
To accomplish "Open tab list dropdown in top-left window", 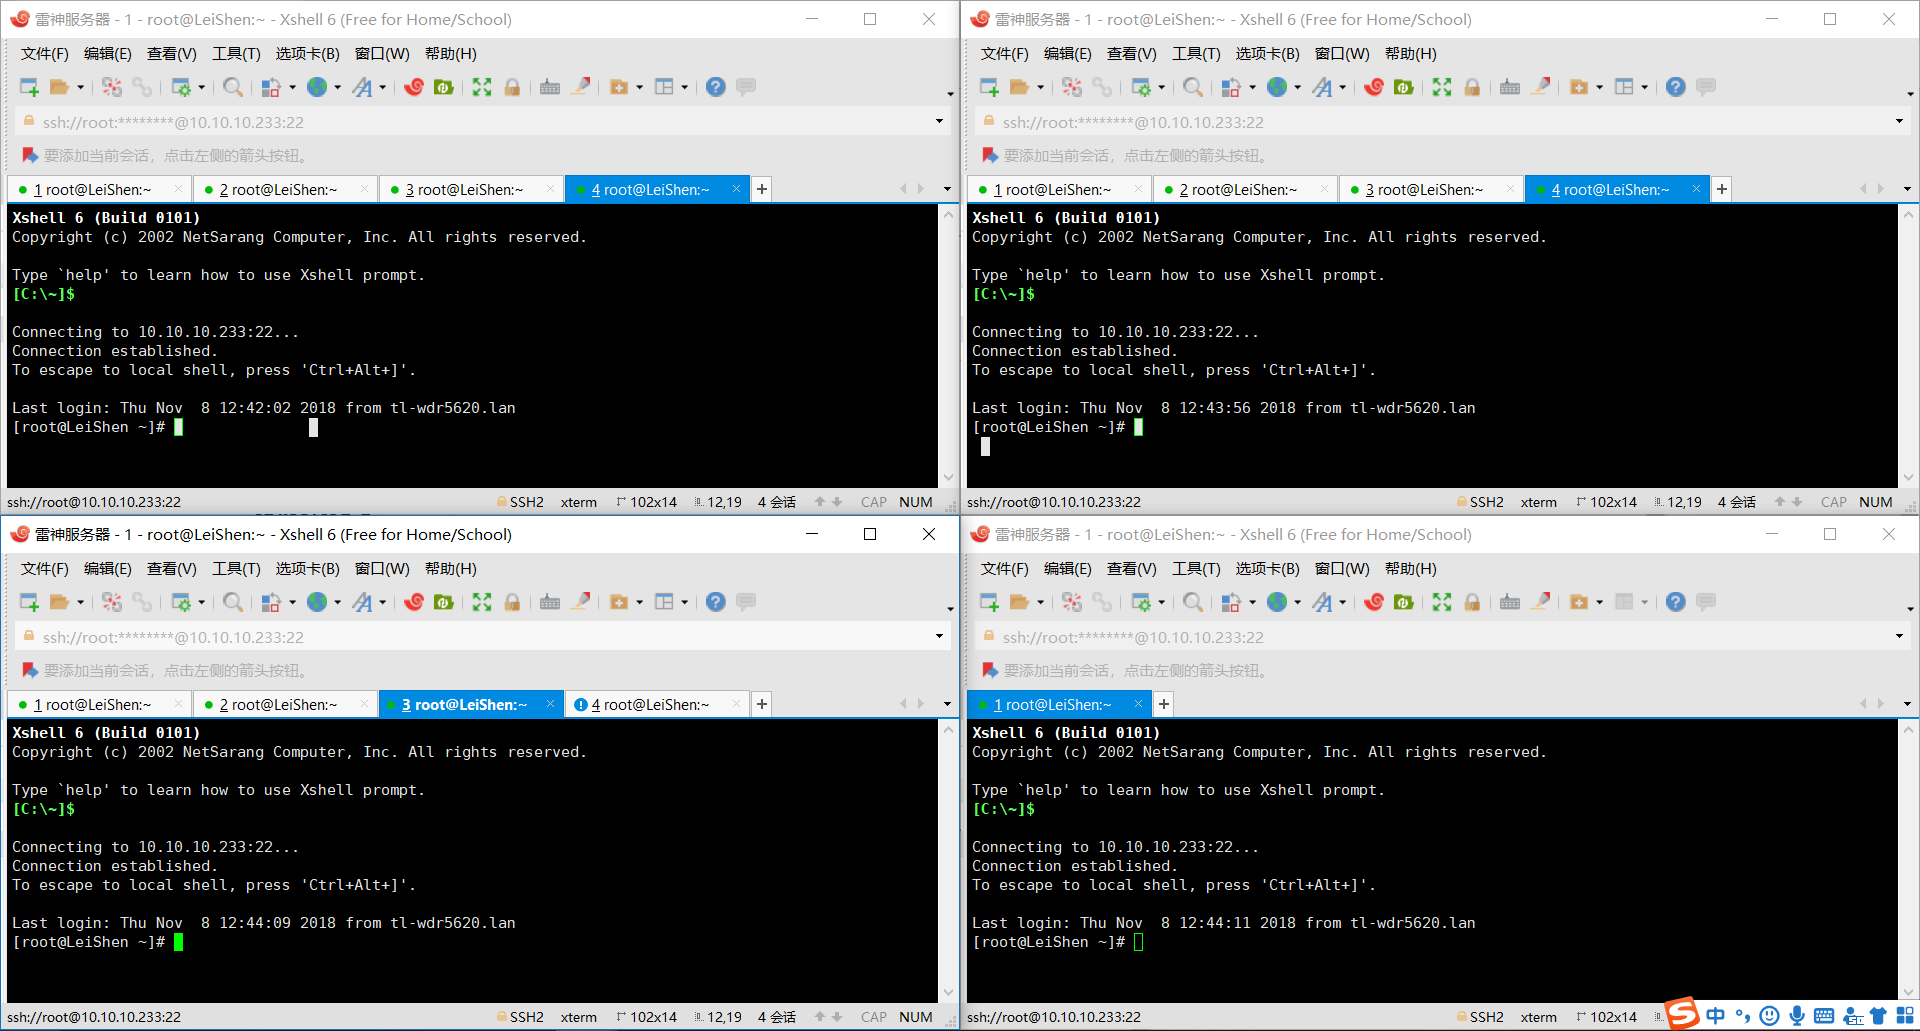I will click(947, 189).
